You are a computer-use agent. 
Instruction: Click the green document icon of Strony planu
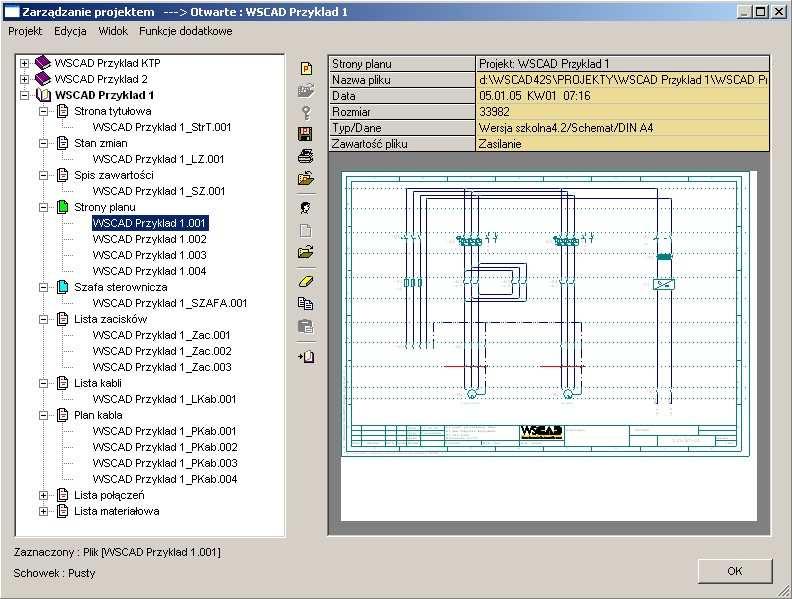click(62, 207)
